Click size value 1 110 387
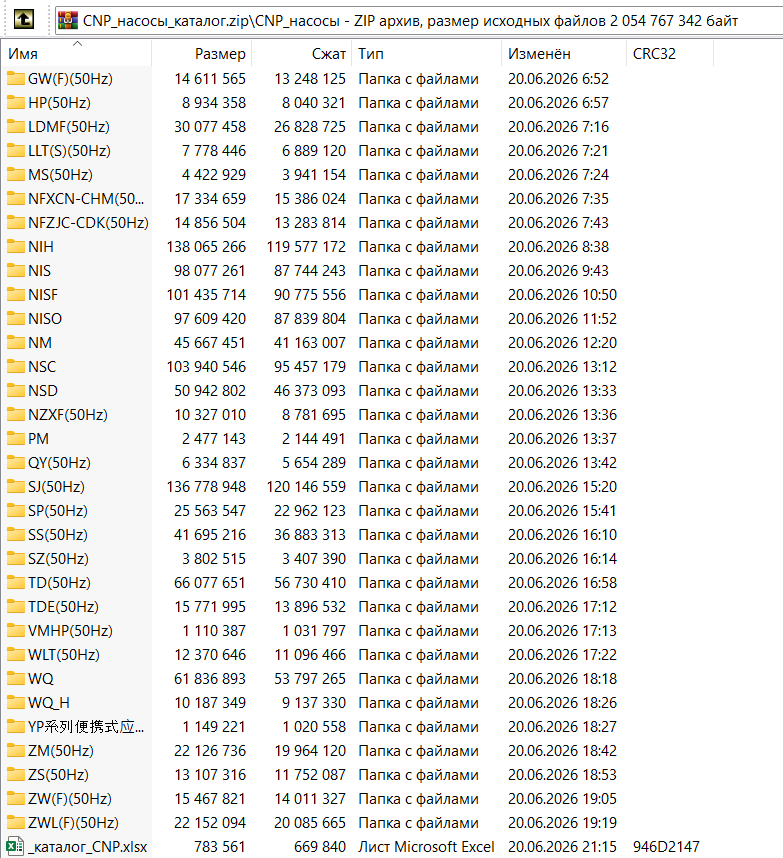The height and width of the screenshot is (858, 783). point(214,631)
